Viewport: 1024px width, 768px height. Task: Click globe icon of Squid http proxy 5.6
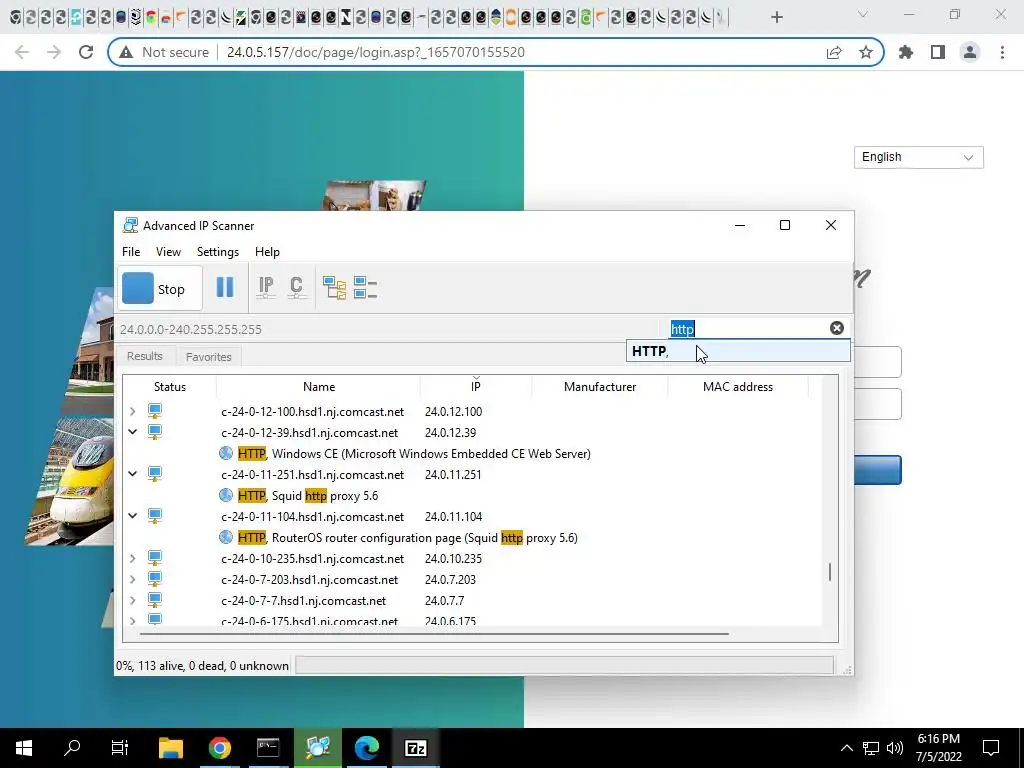(226, 495)
